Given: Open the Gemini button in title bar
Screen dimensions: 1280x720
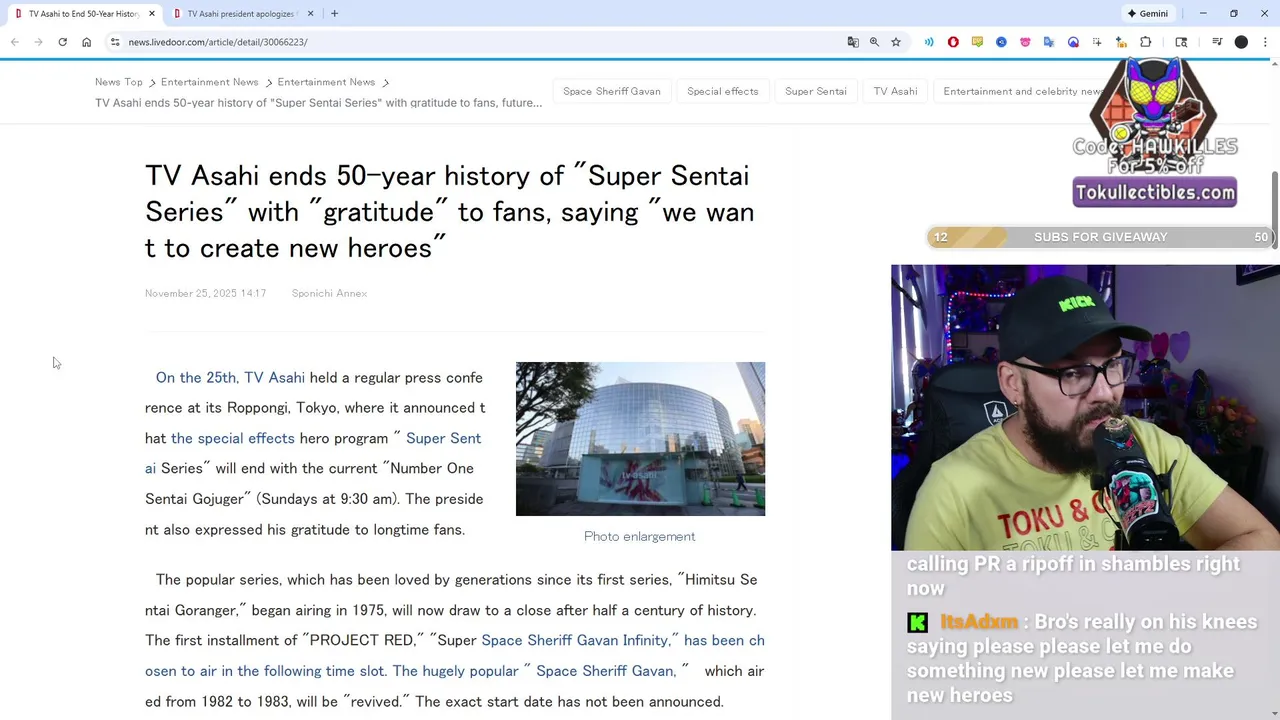Looking at the screenshot, I should [1147, 14].
